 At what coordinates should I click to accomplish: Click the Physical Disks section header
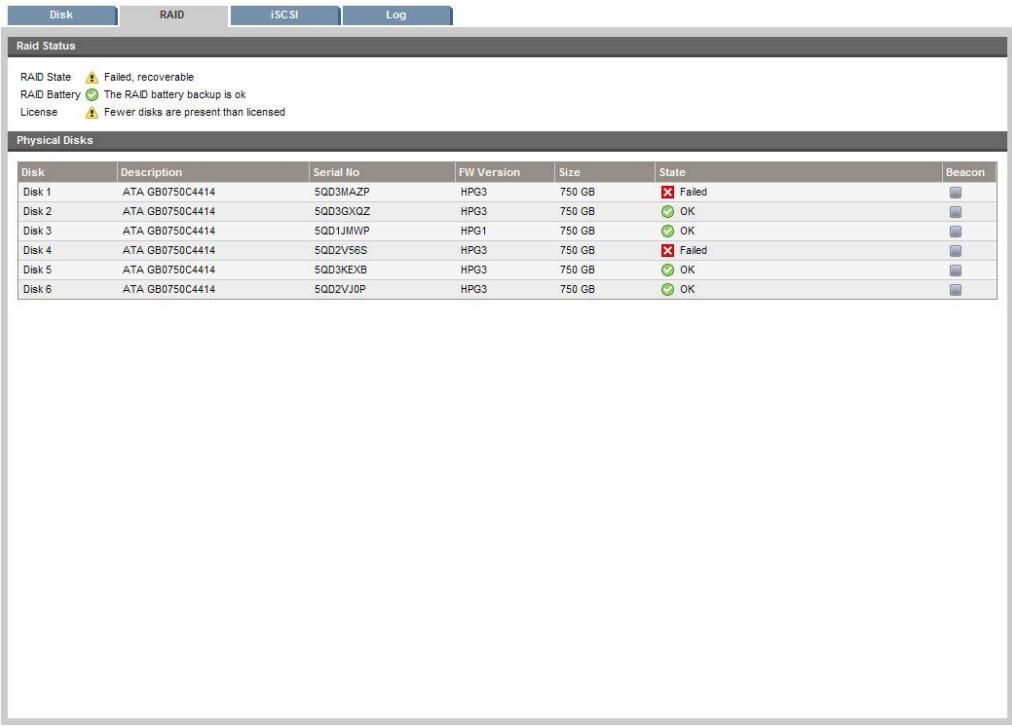pos(507,141)
